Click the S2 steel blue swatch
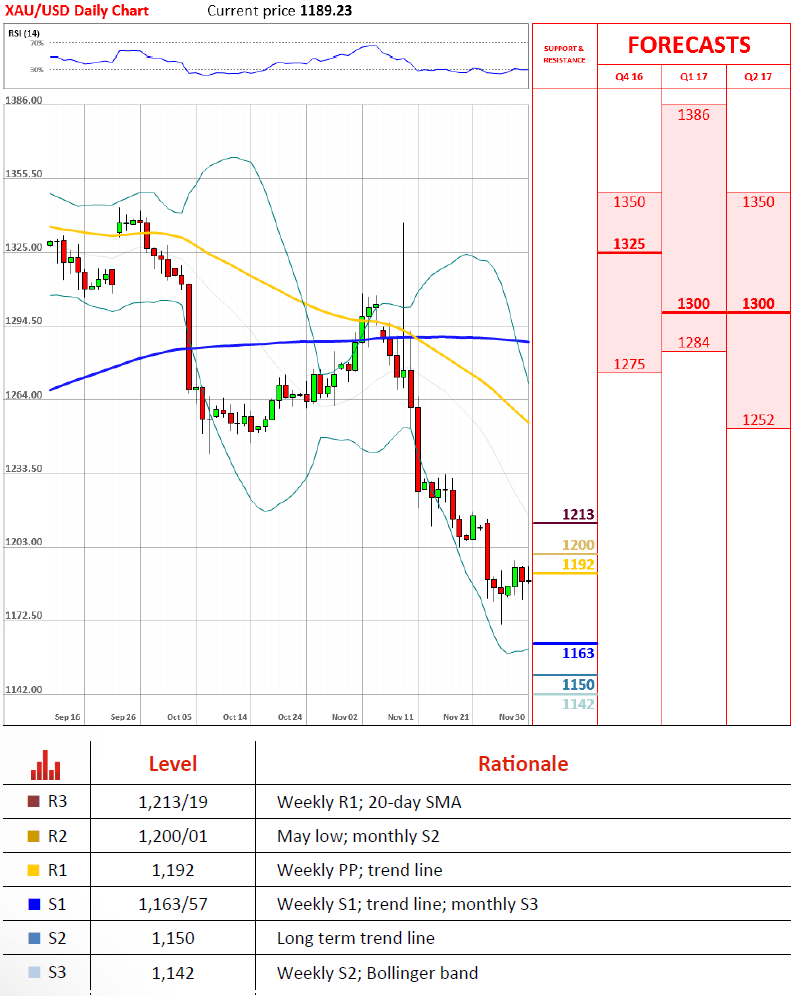This screenshot has width=799, height=996. (x=34, y=938)
